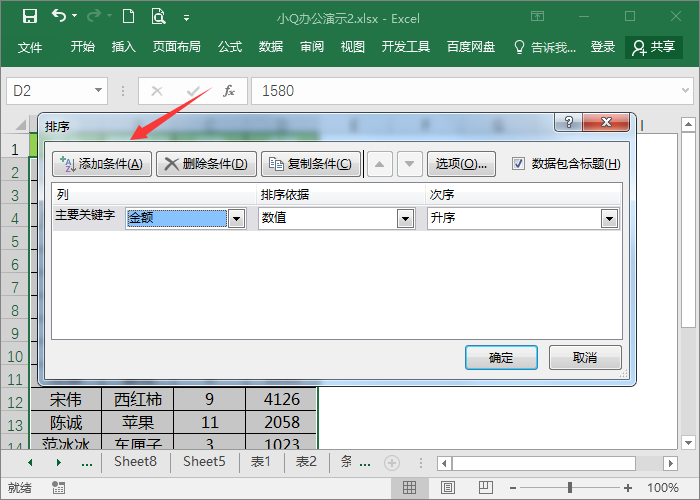Screen dimensions: 700x500
Task: Open the 数值 sort-basis dropdown
Action: point(405,219)
